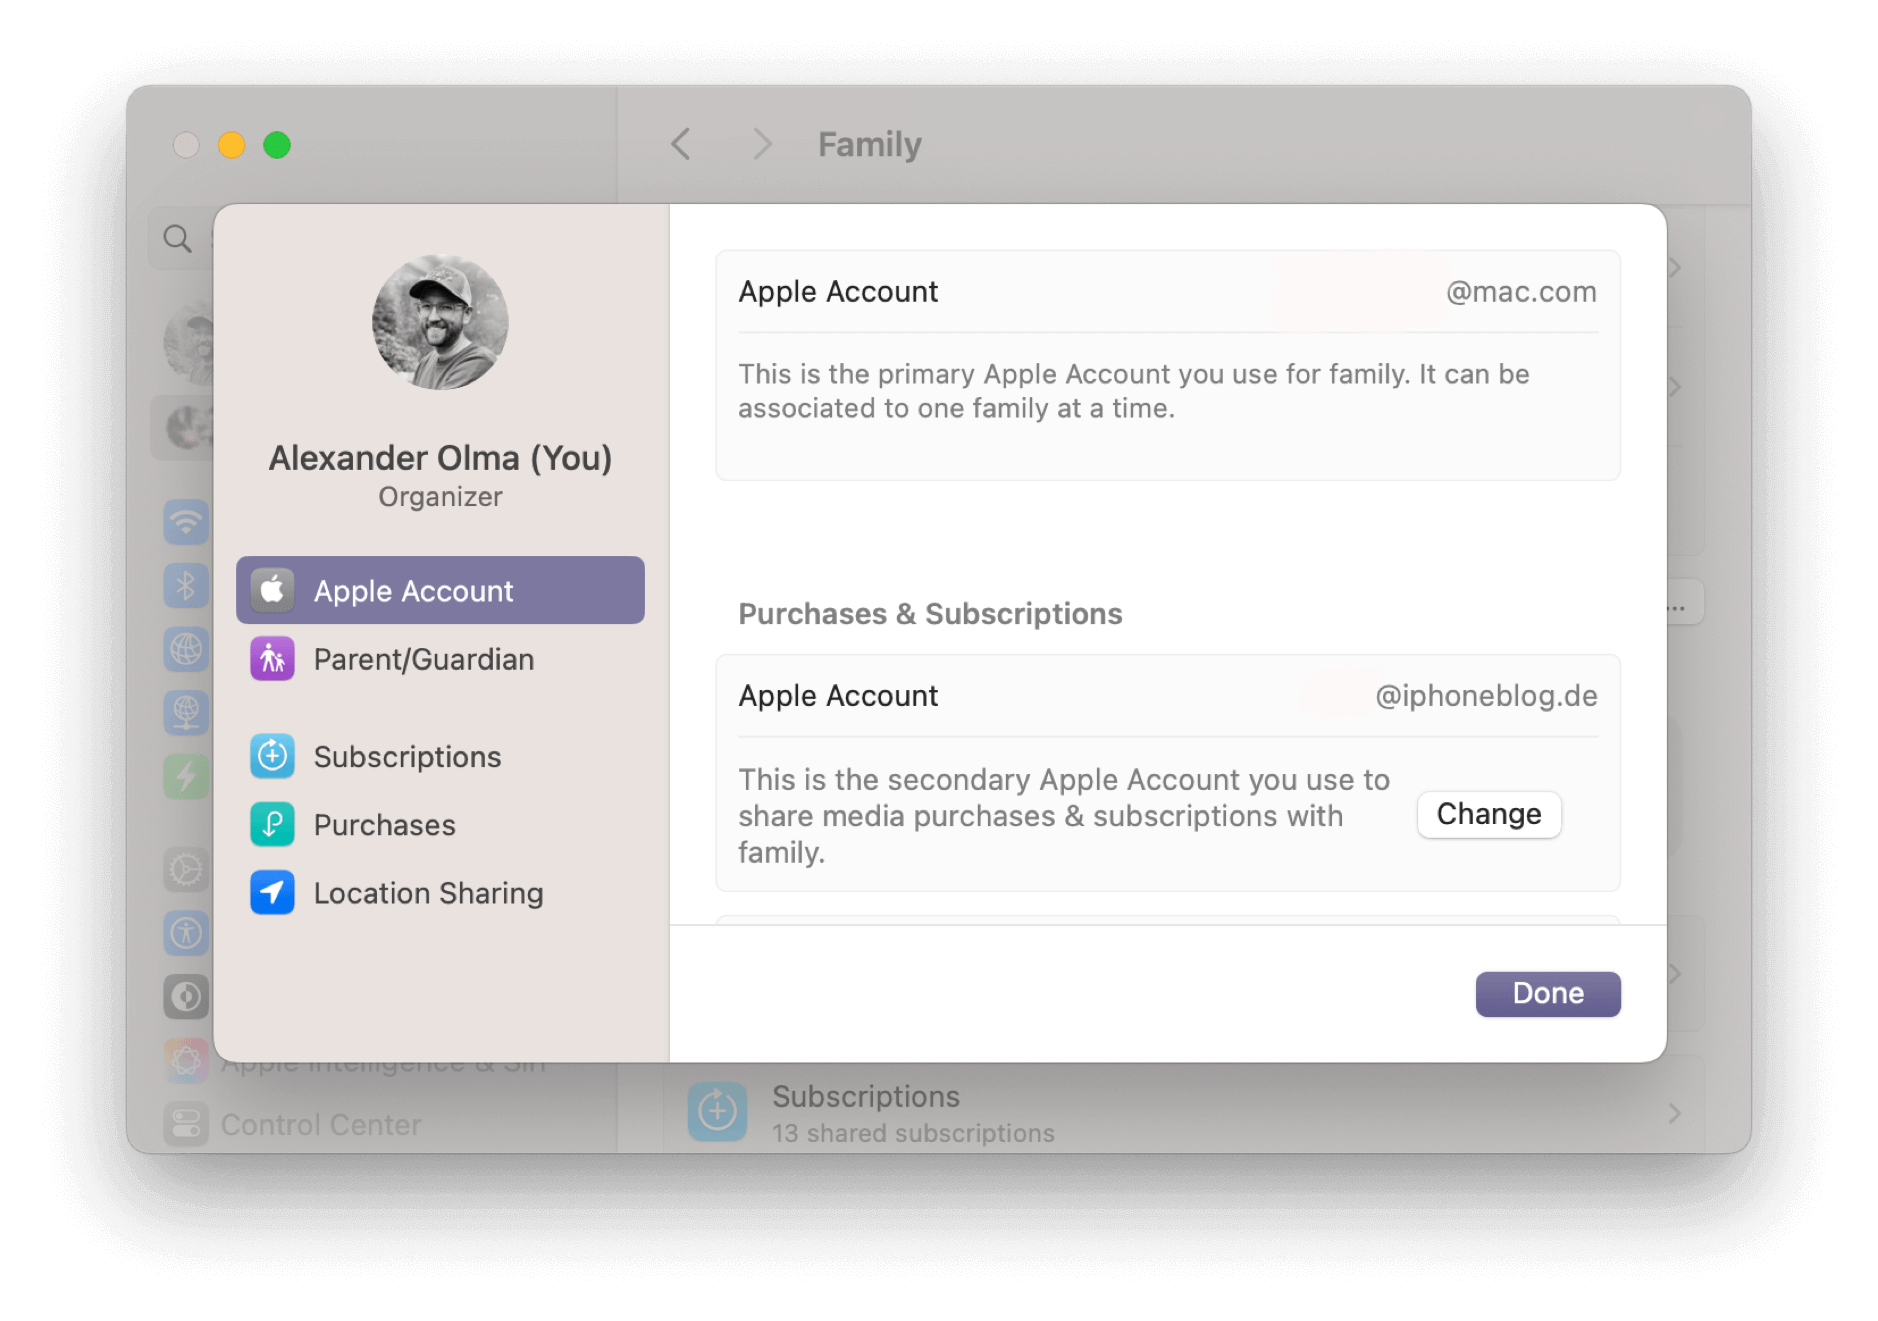Click the green zoom window button

277,145
